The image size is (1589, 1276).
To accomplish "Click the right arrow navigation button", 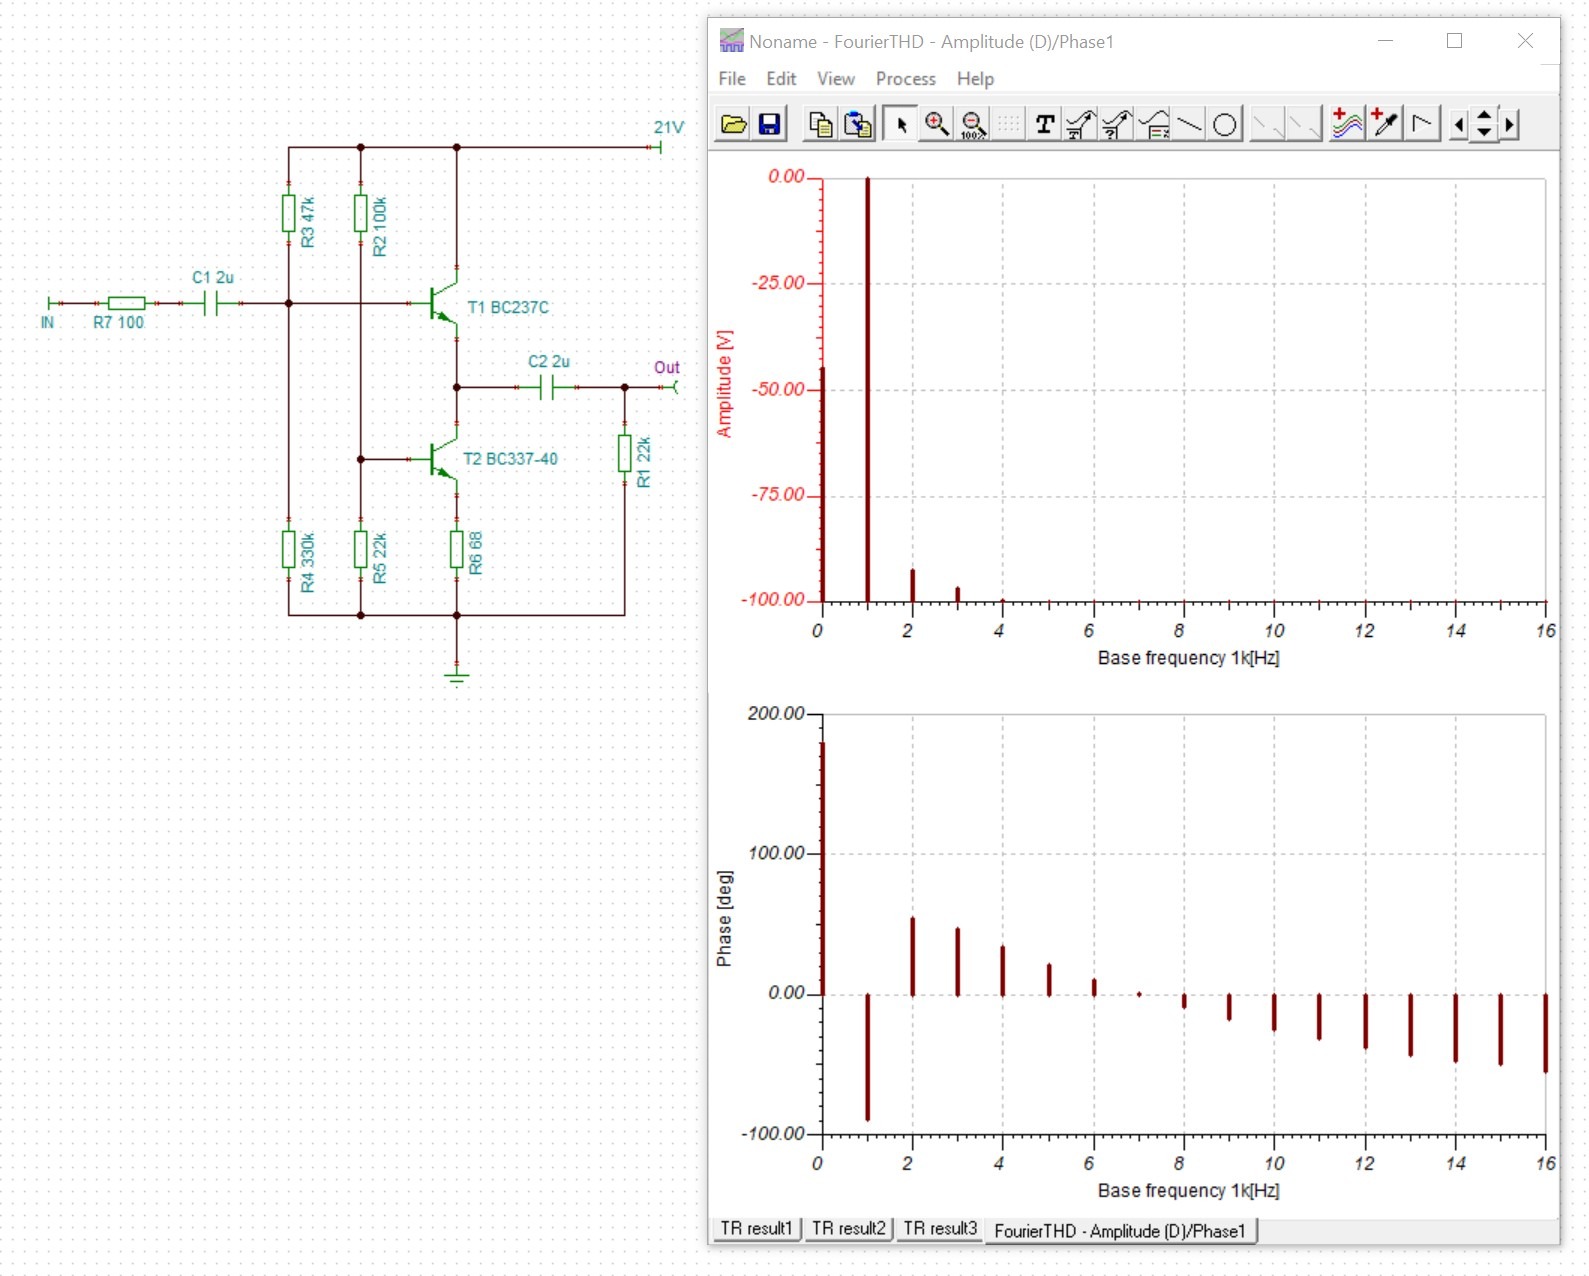I will tap(1509, 124).
